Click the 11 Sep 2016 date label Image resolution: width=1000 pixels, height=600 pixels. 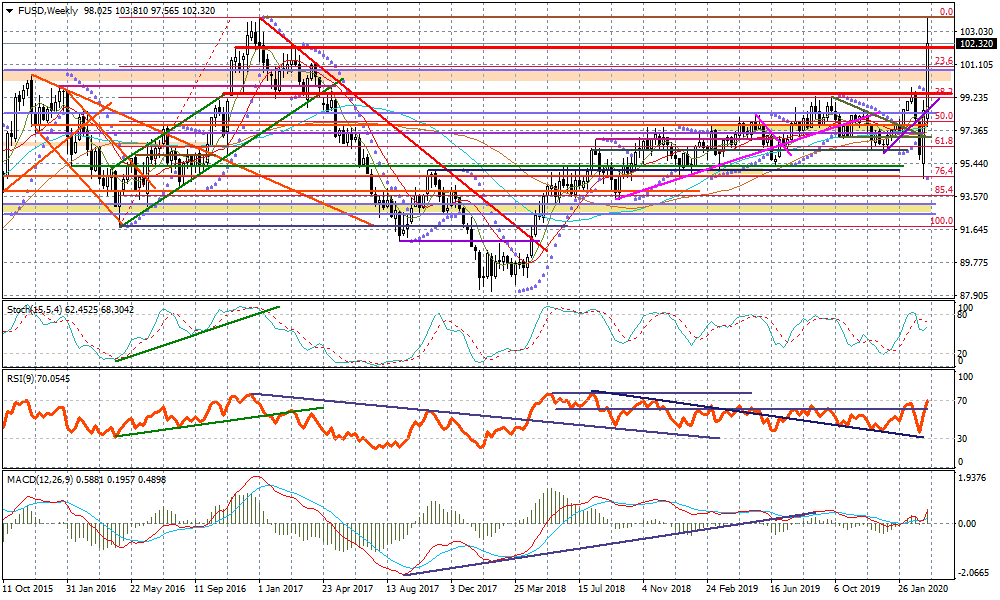tap(220, 589)
